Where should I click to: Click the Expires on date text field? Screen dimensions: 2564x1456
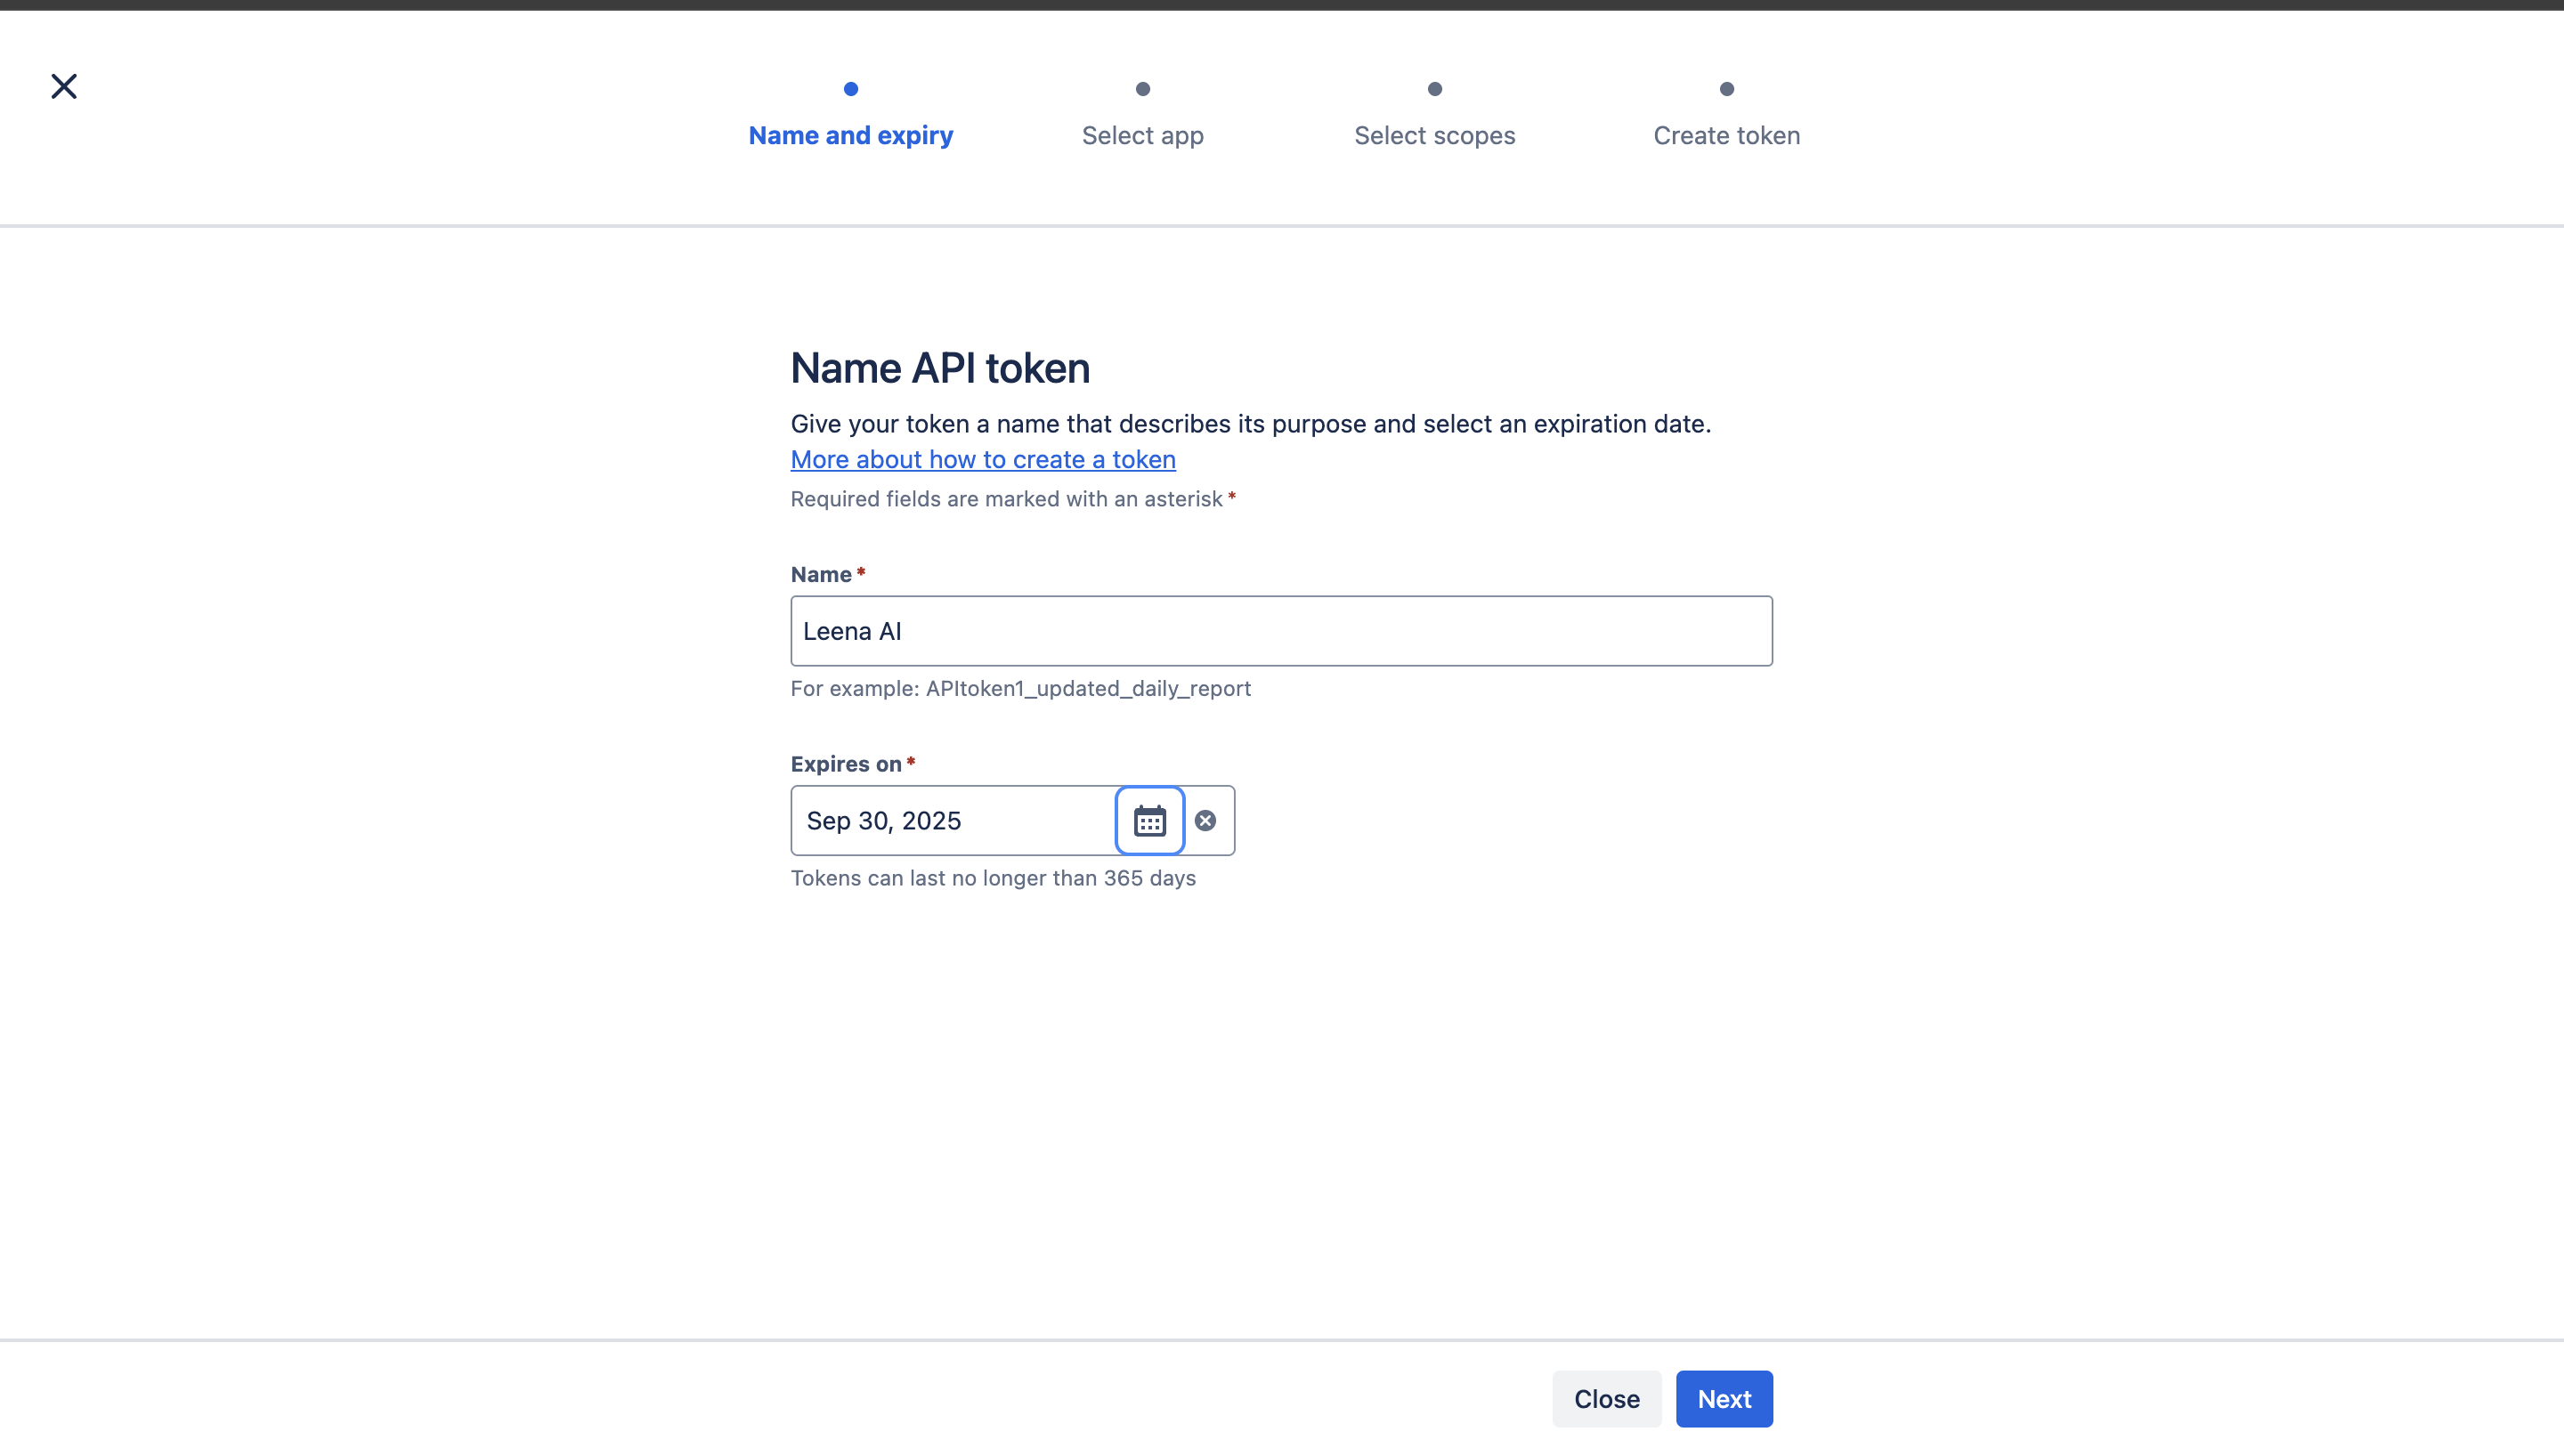point(952,821)
